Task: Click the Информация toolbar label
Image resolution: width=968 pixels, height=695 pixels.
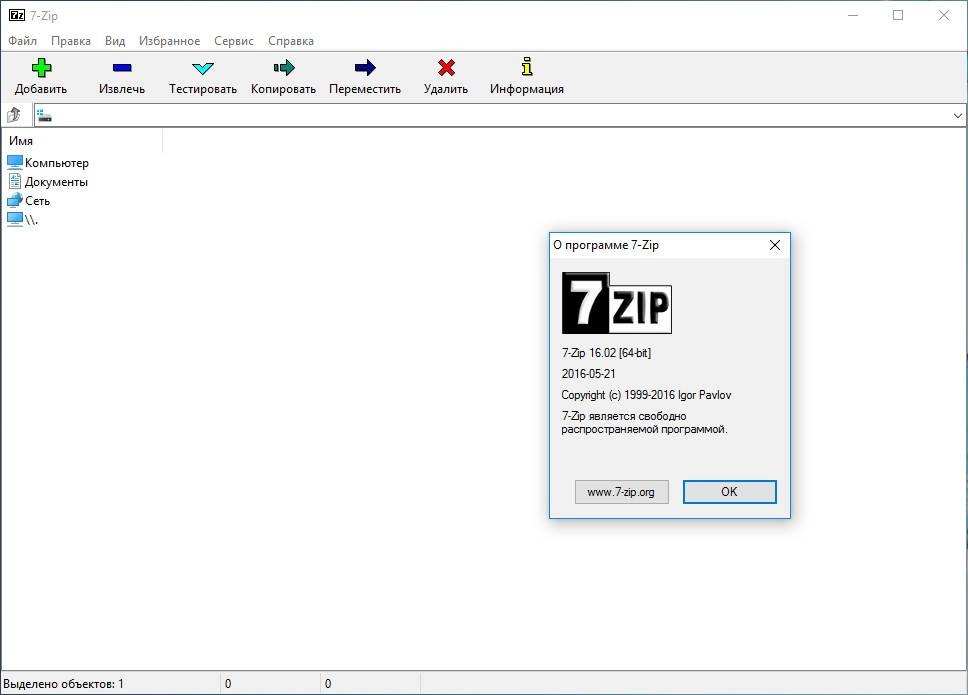Action: [527, 89]
